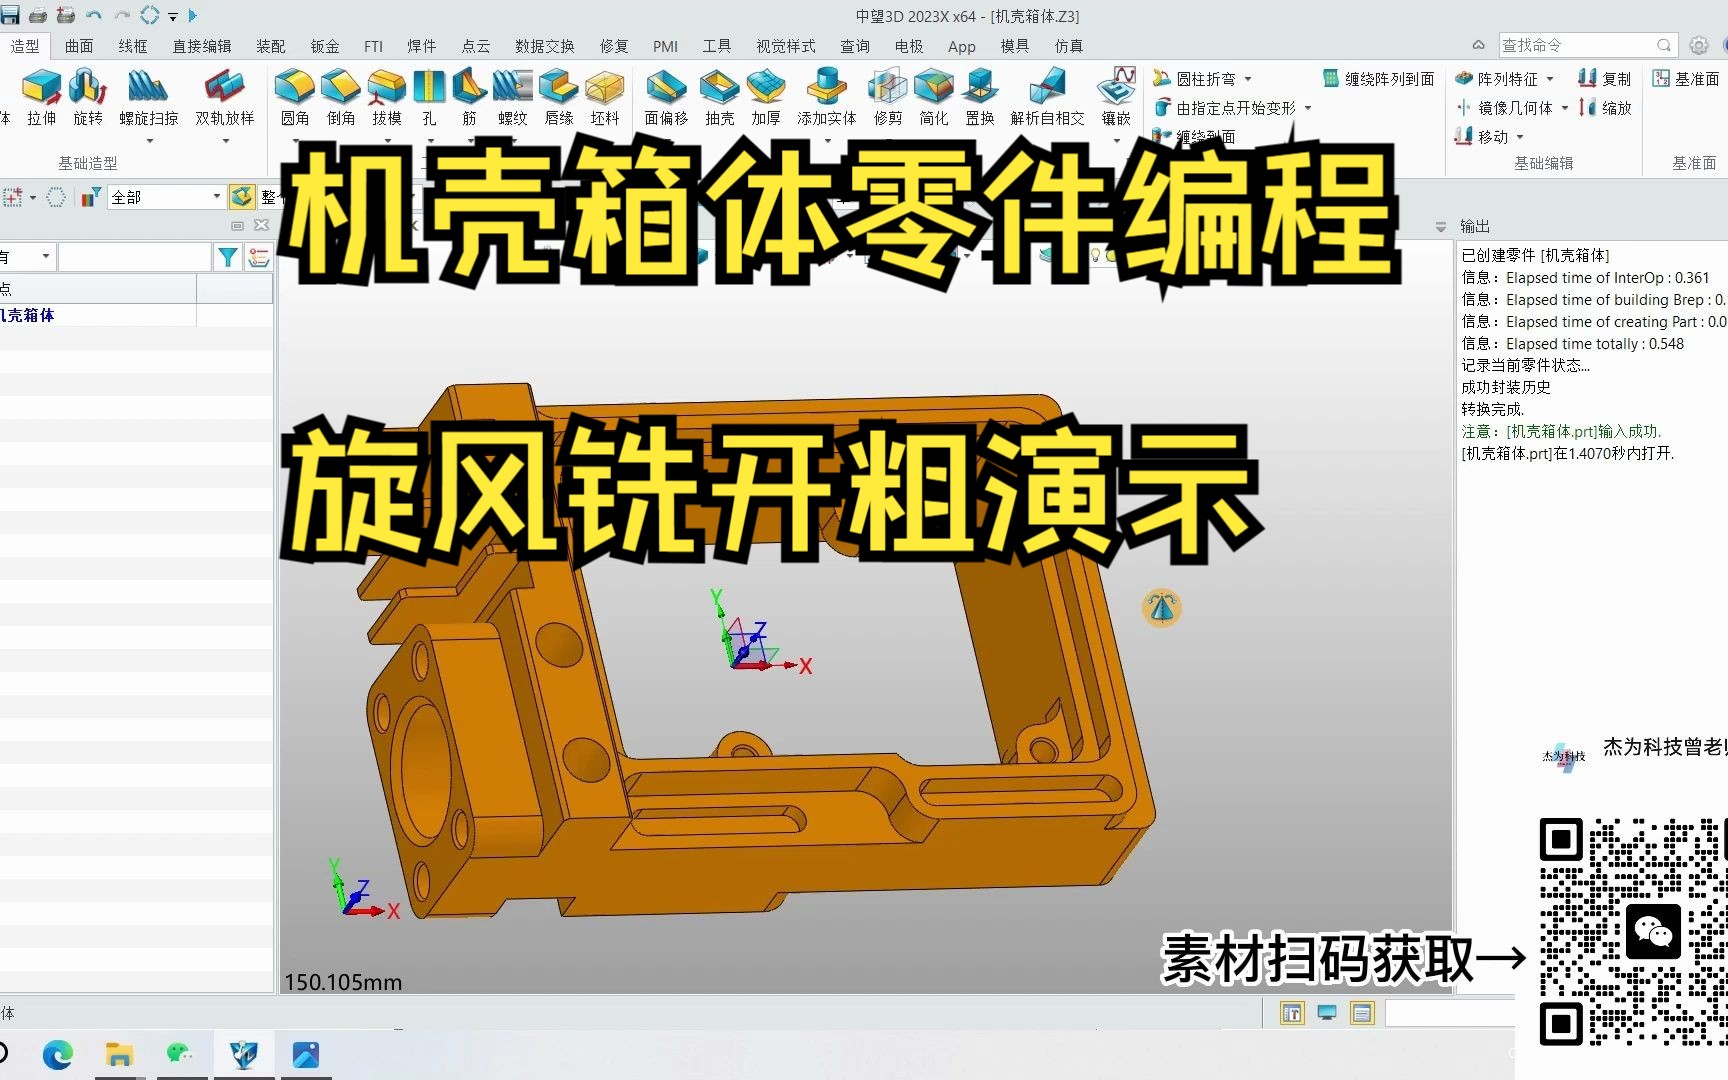Click the filter funnel icon in manager panel
Viewport: 1728px width, 1080px height.
tap(228, 257)
